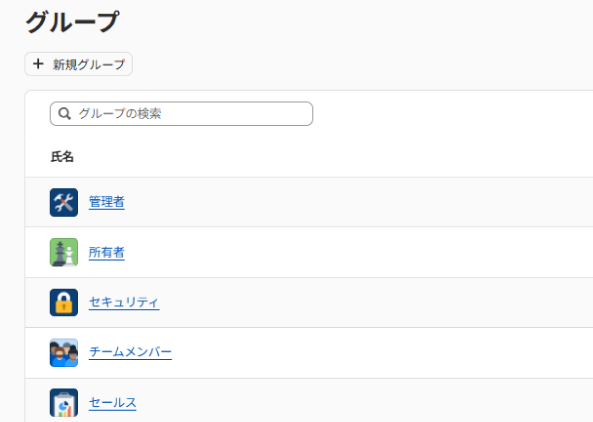Click the plus icon beside 新規グループ
The width and height of the screenshot is (593, 422).
pos(38,64)
